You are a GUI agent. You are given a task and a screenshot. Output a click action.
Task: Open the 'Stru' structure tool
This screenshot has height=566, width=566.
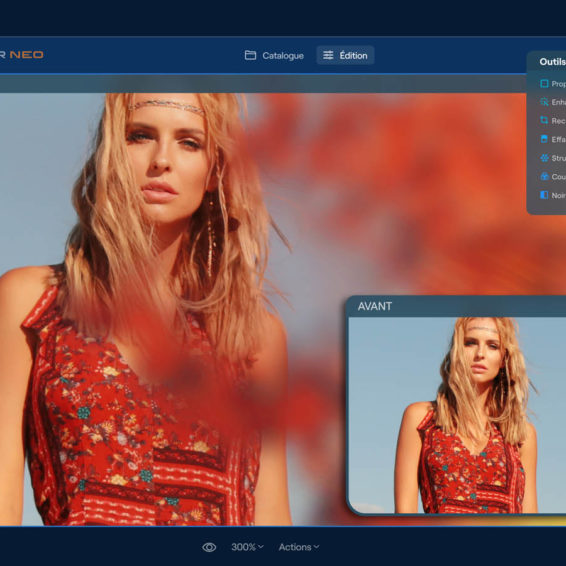pos(552,158)
